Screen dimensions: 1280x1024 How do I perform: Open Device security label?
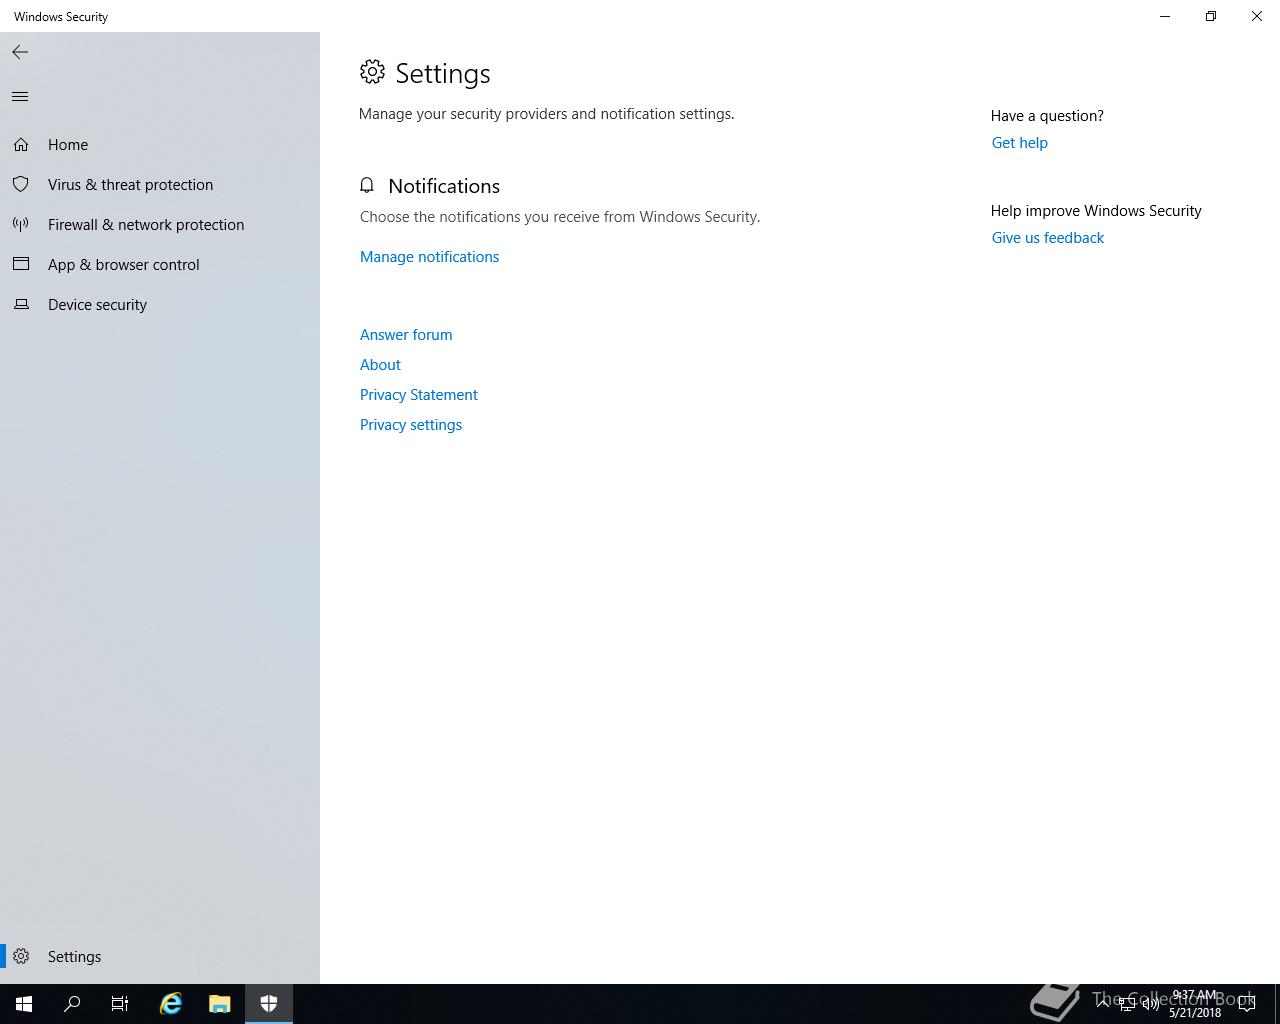(97, 305)
